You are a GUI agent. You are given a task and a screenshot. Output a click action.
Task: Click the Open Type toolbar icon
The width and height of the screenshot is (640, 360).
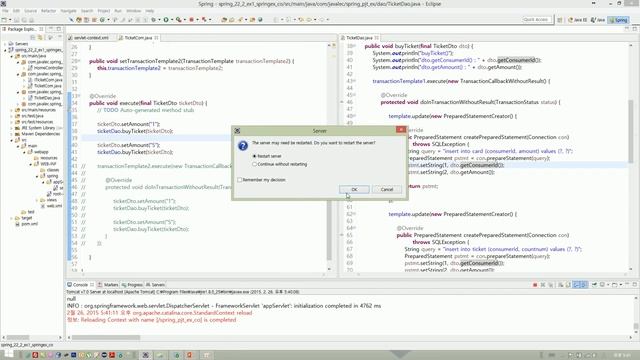click(224, 20)
